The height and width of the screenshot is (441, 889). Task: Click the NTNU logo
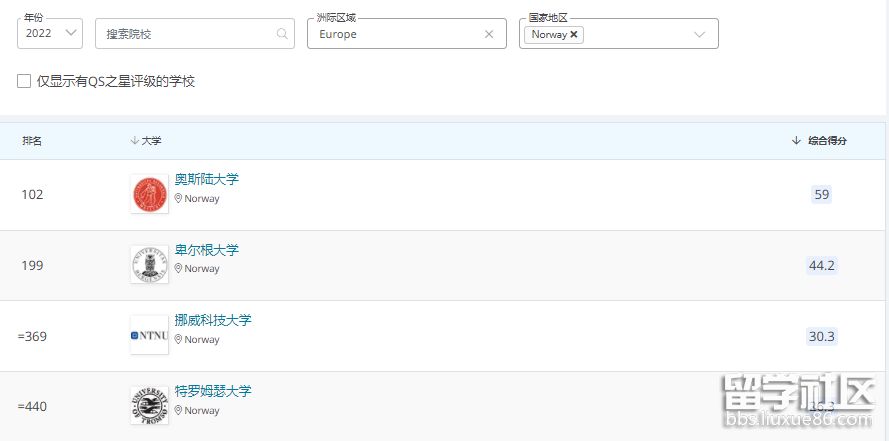tap(149, 335)
